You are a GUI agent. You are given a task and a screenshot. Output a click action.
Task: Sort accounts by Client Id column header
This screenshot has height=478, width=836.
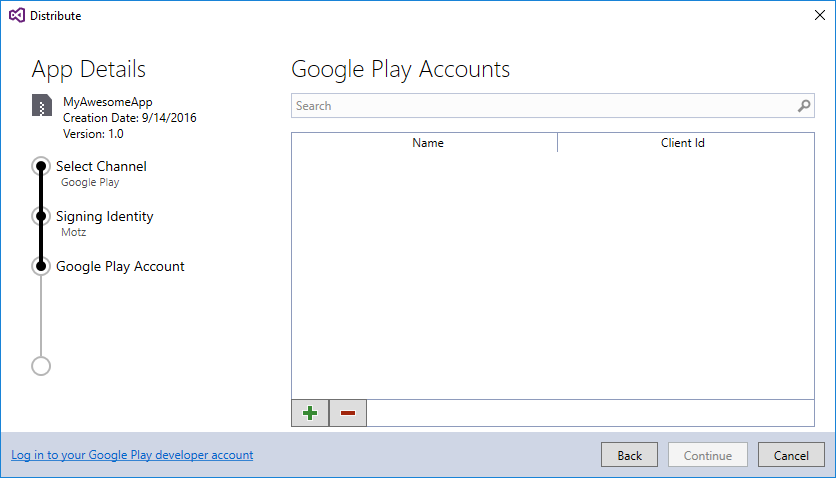(686, 143)
